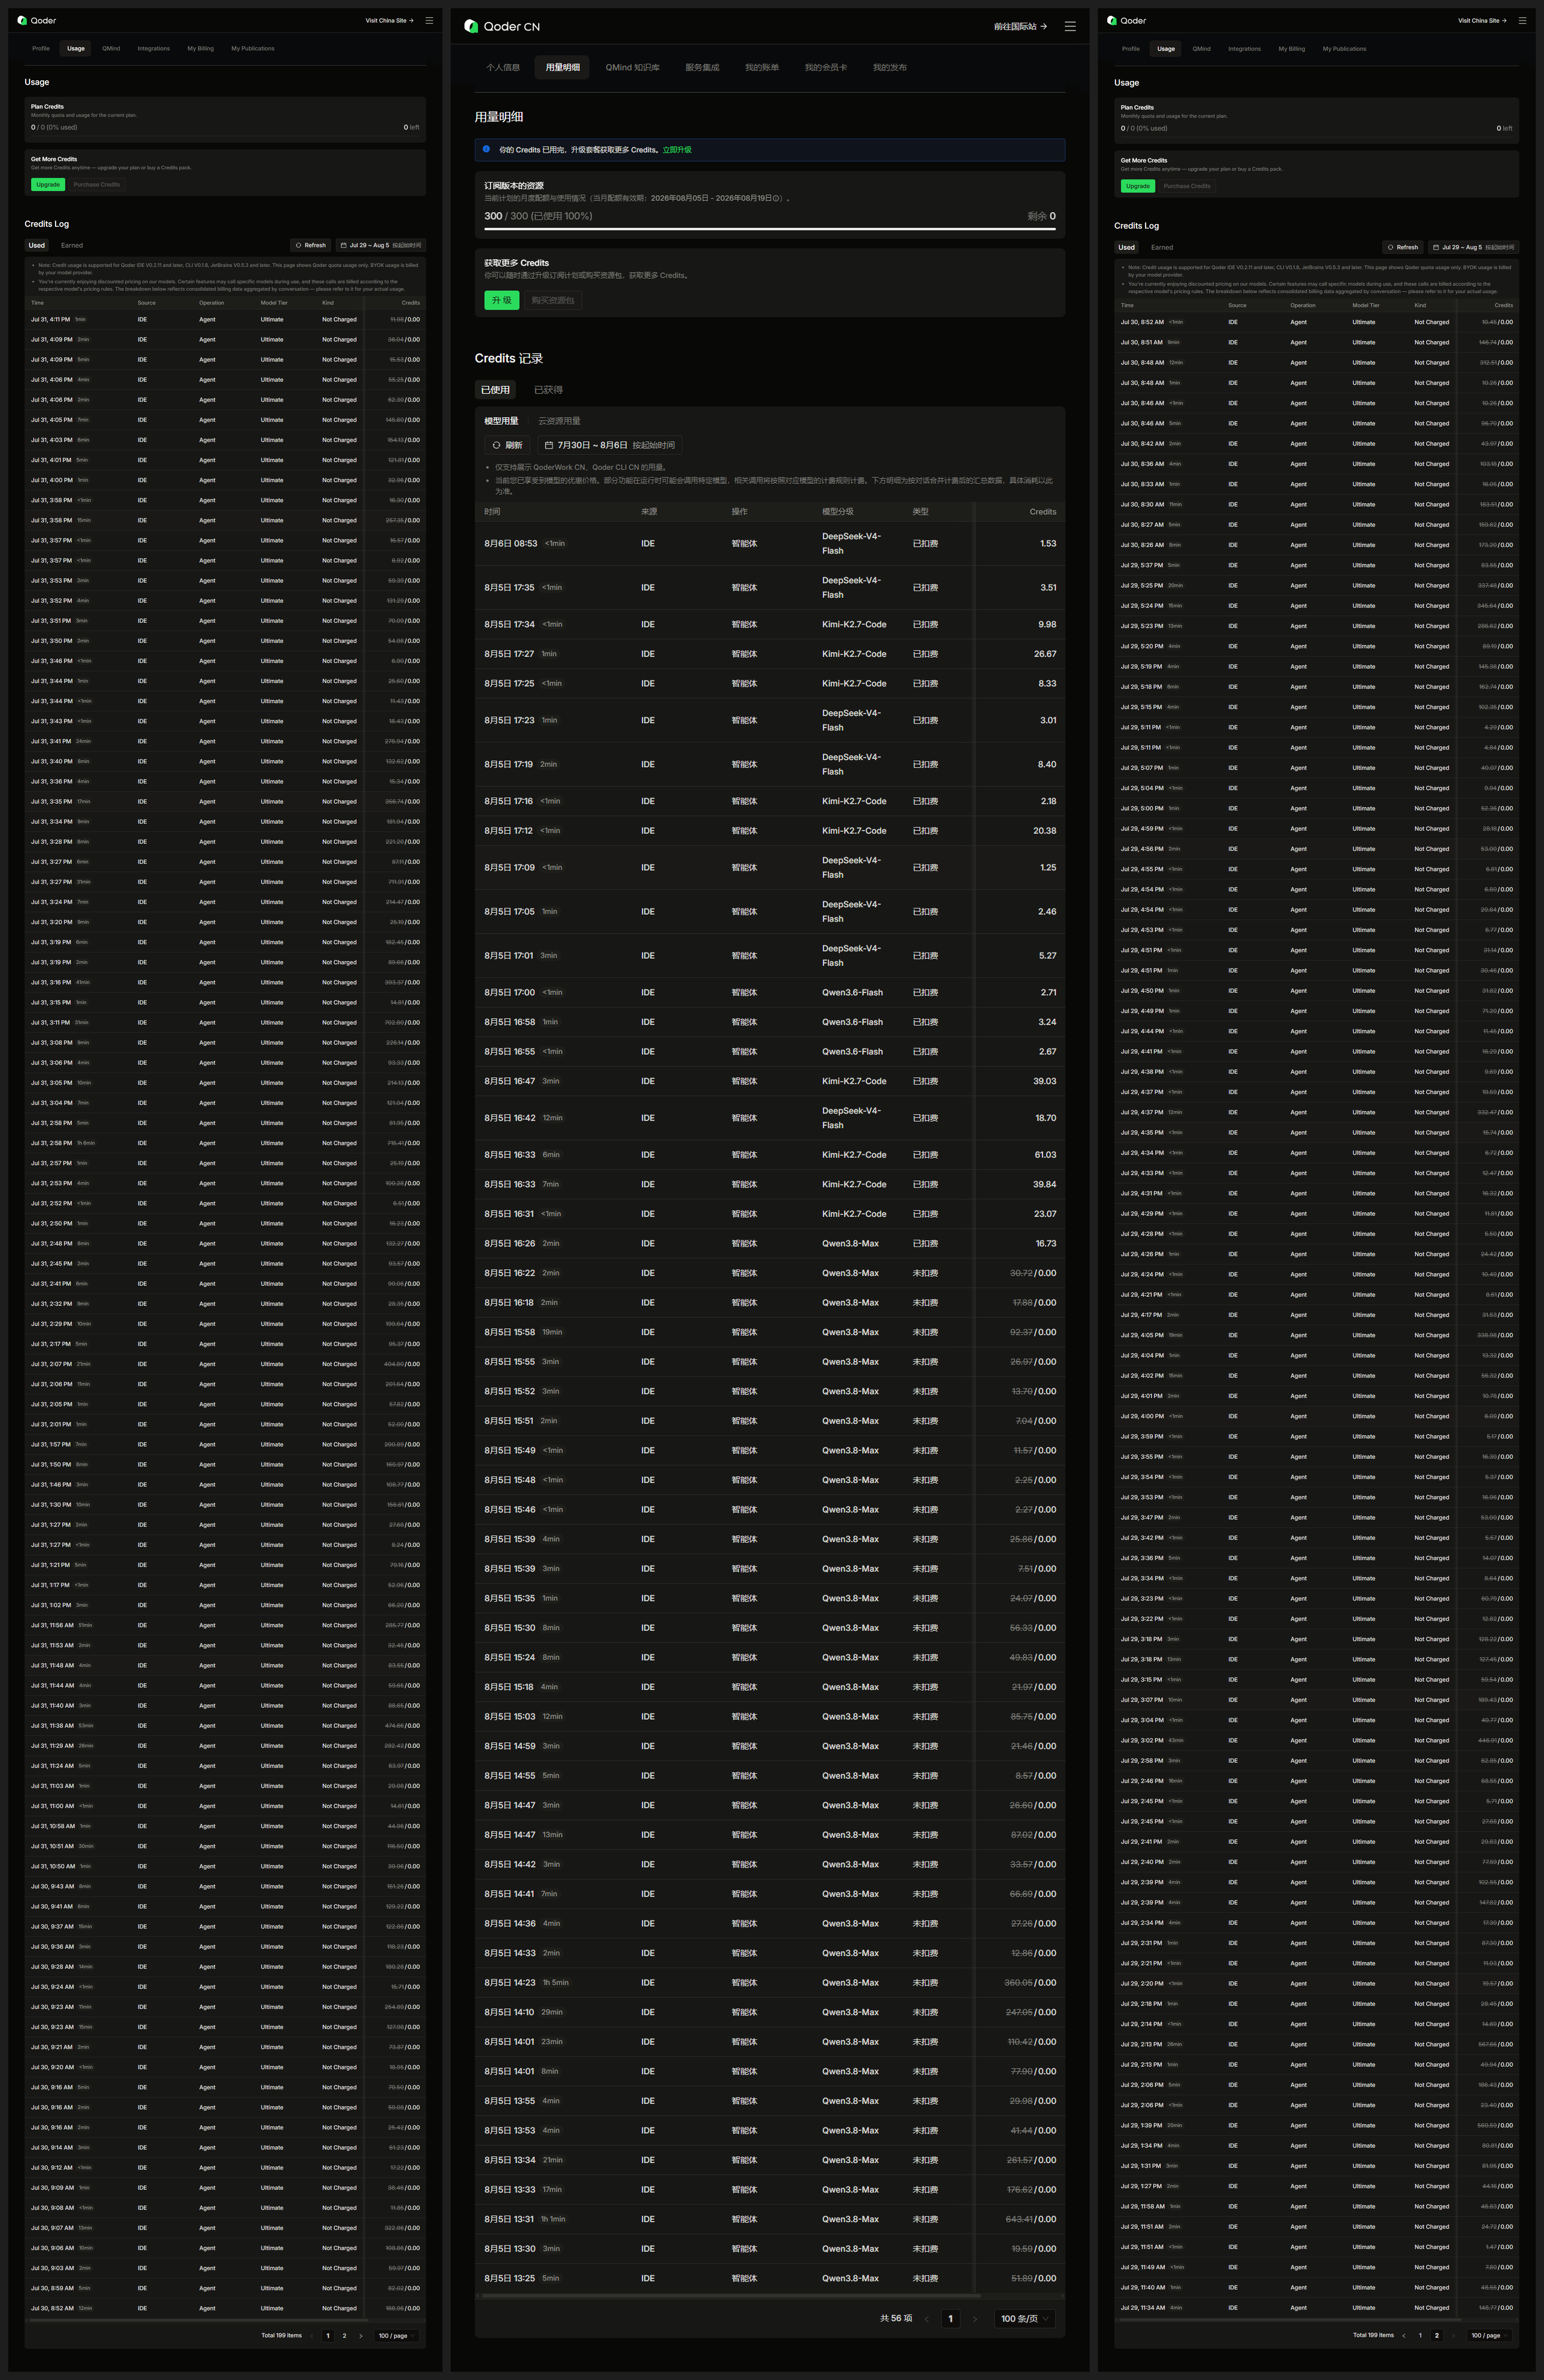The height and width of the screenshot is (2380, 1544).
Task: Open 100 / page dropdown in left panel
Action: [396, 2336]
